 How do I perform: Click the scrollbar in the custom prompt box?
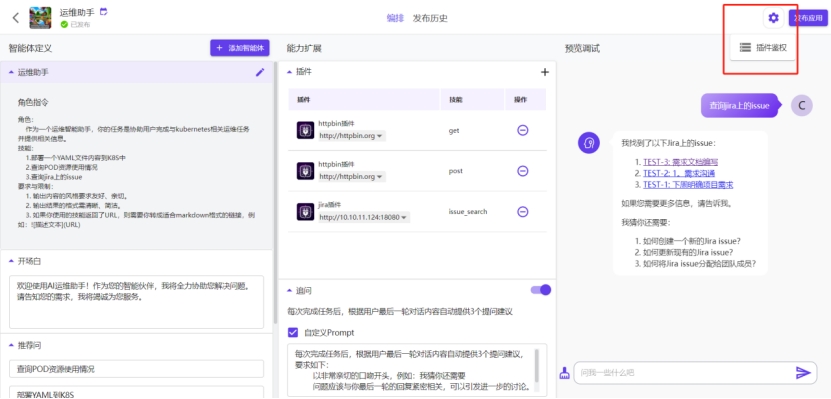point(537,366)
